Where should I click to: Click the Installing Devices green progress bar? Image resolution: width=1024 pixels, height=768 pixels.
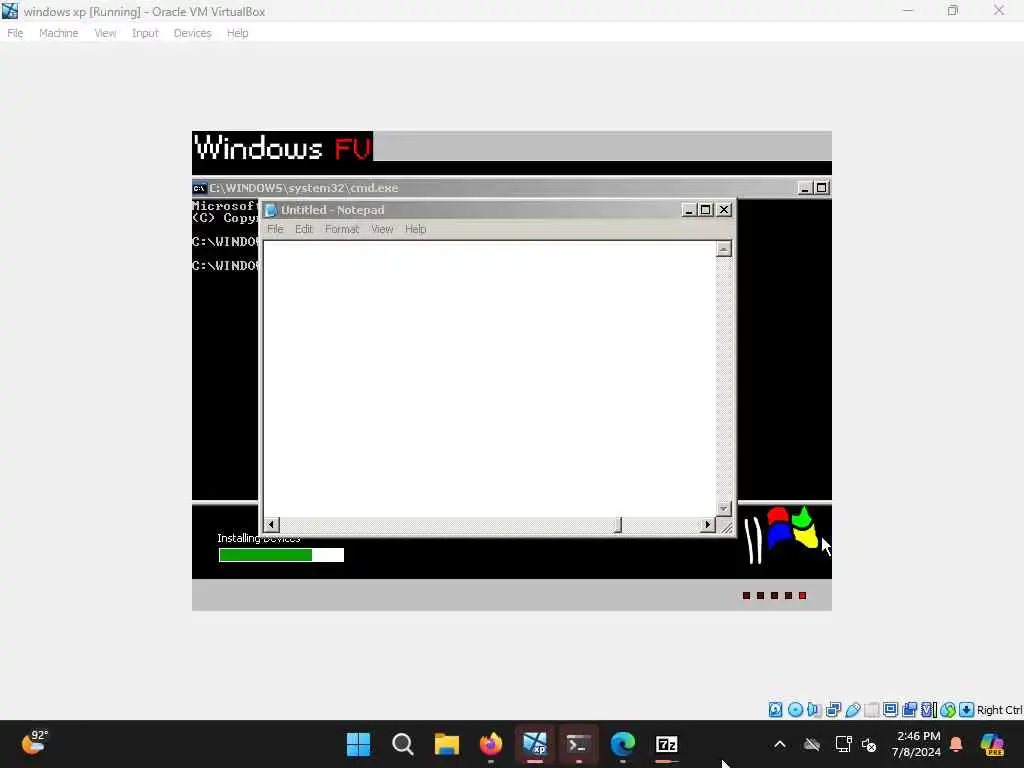pyautogui.click(x=281, y=555)
